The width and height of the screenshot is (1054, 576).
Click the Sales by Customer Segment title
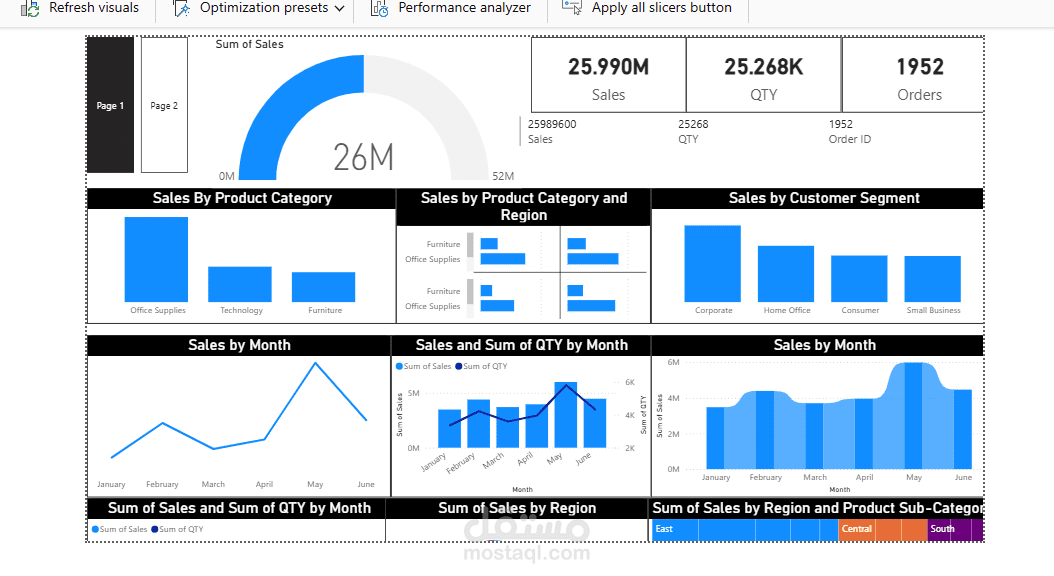point(824,198)
